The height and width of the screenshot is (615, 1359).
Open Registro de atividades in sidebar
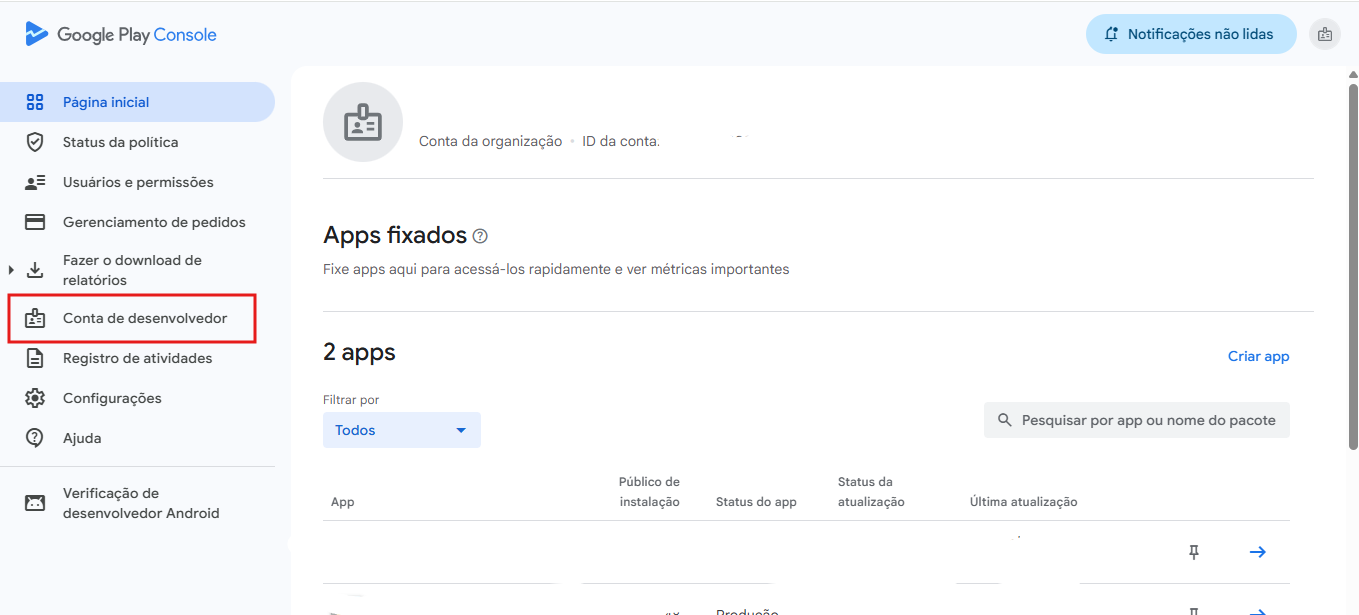(x=137, y=358)
